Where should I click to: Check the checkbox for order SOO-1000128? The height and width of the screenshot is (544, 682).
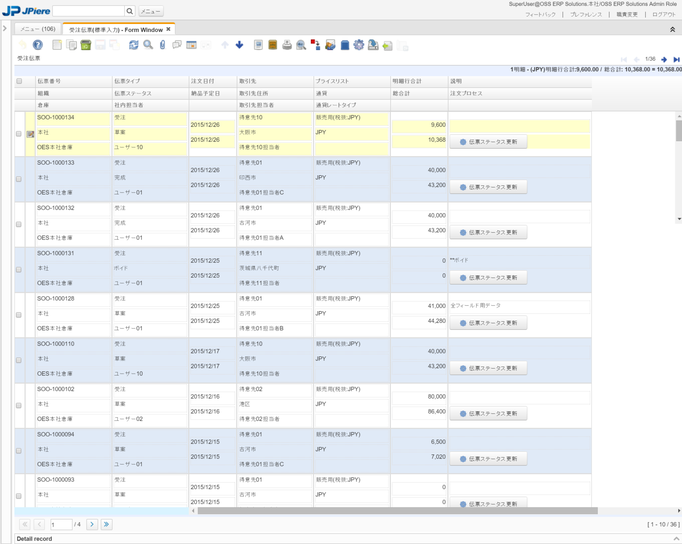[x=19, y=315]
